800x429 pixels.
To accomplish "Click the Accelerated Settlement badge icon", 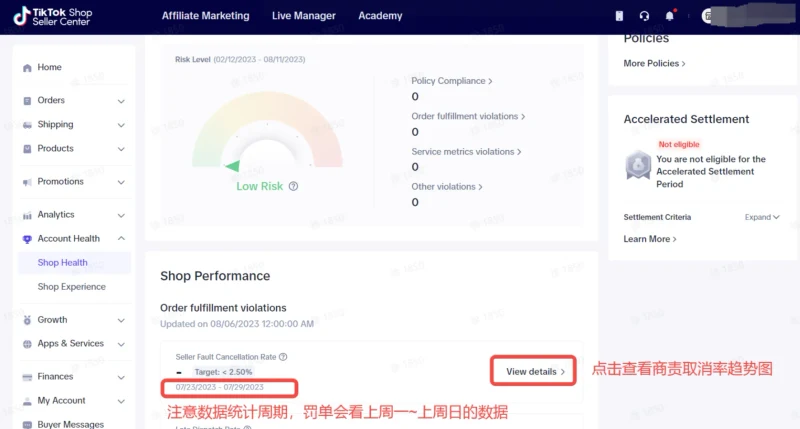I will click(x=638, y=165).
